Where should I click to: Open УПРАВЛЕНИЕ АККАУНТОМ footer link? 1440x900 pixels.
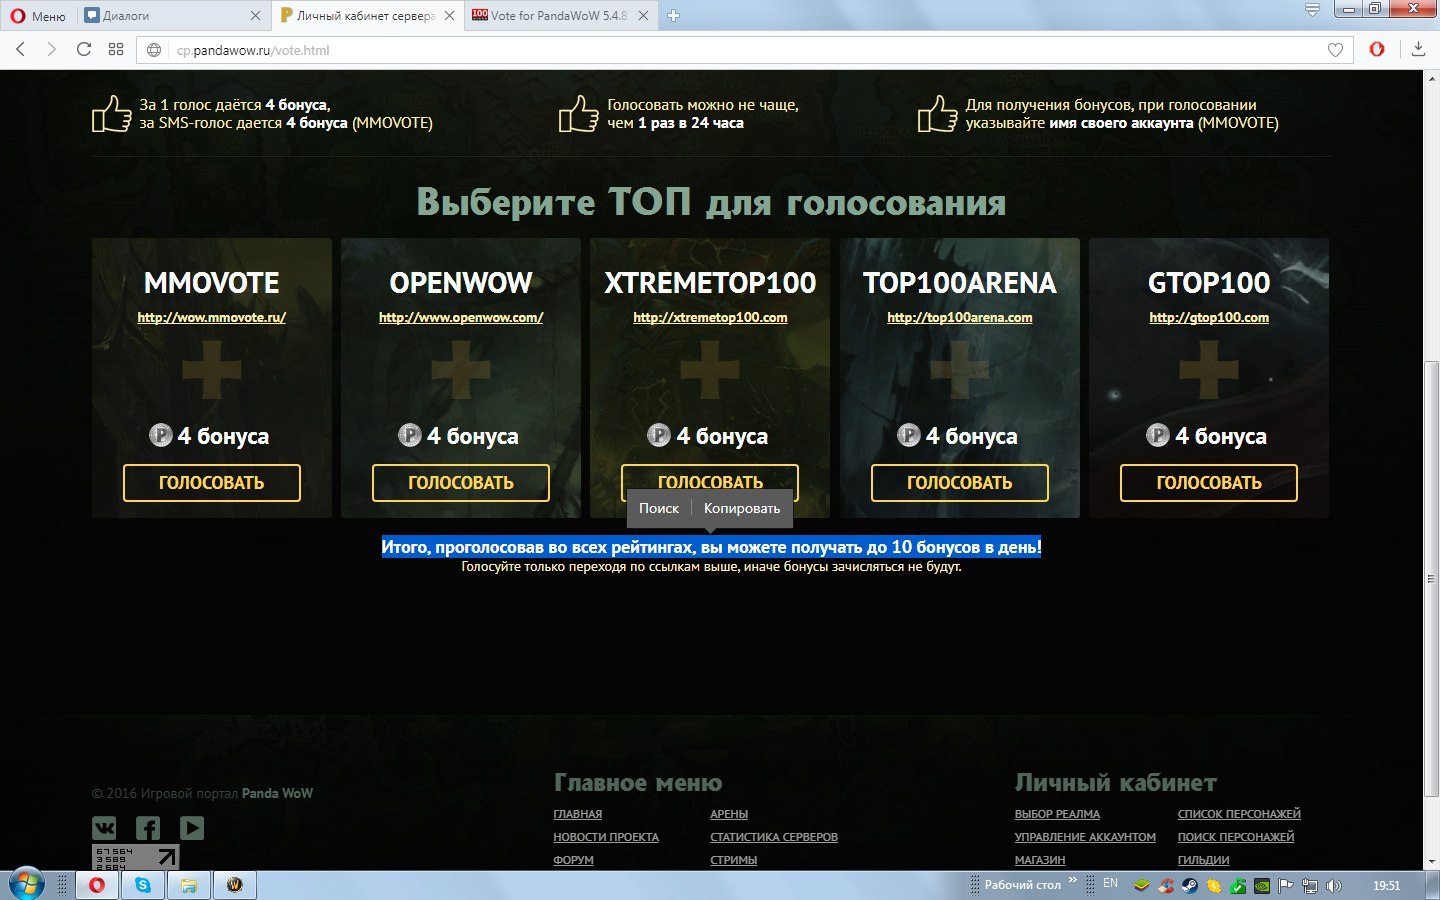click(x=1085, y=837)
